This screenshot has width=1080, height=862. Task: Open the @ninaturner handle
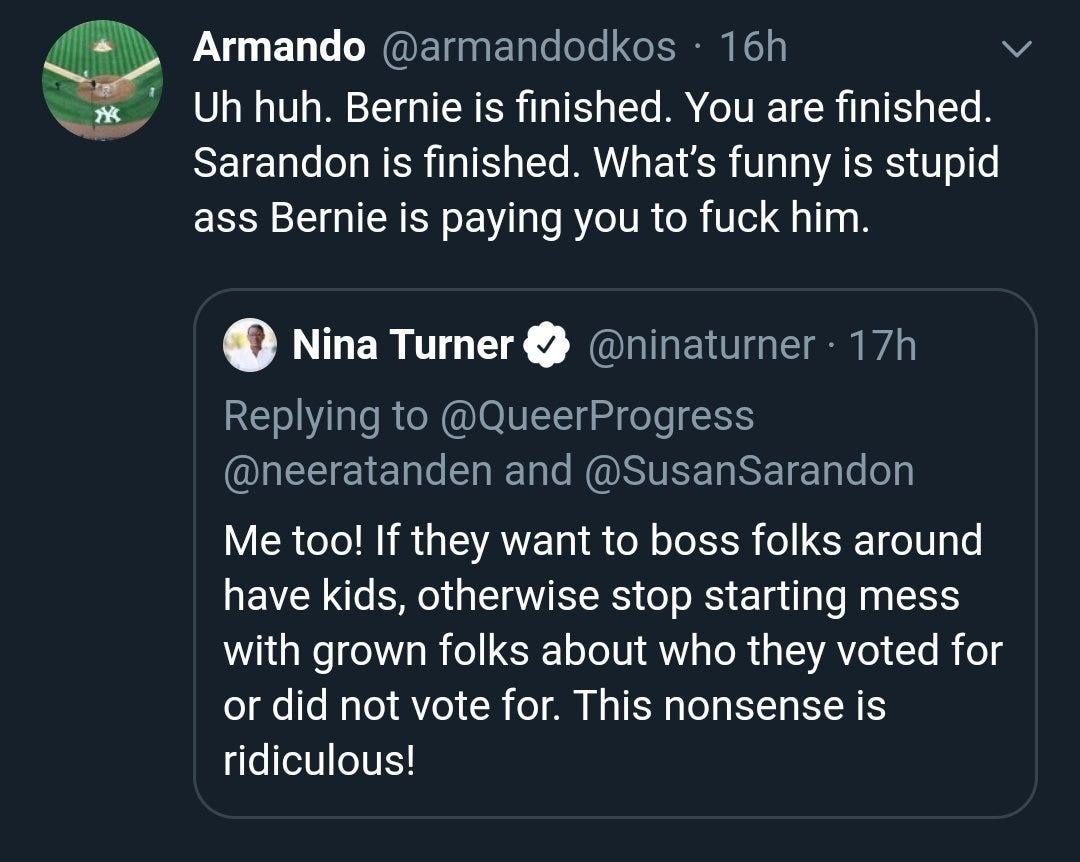701,345
